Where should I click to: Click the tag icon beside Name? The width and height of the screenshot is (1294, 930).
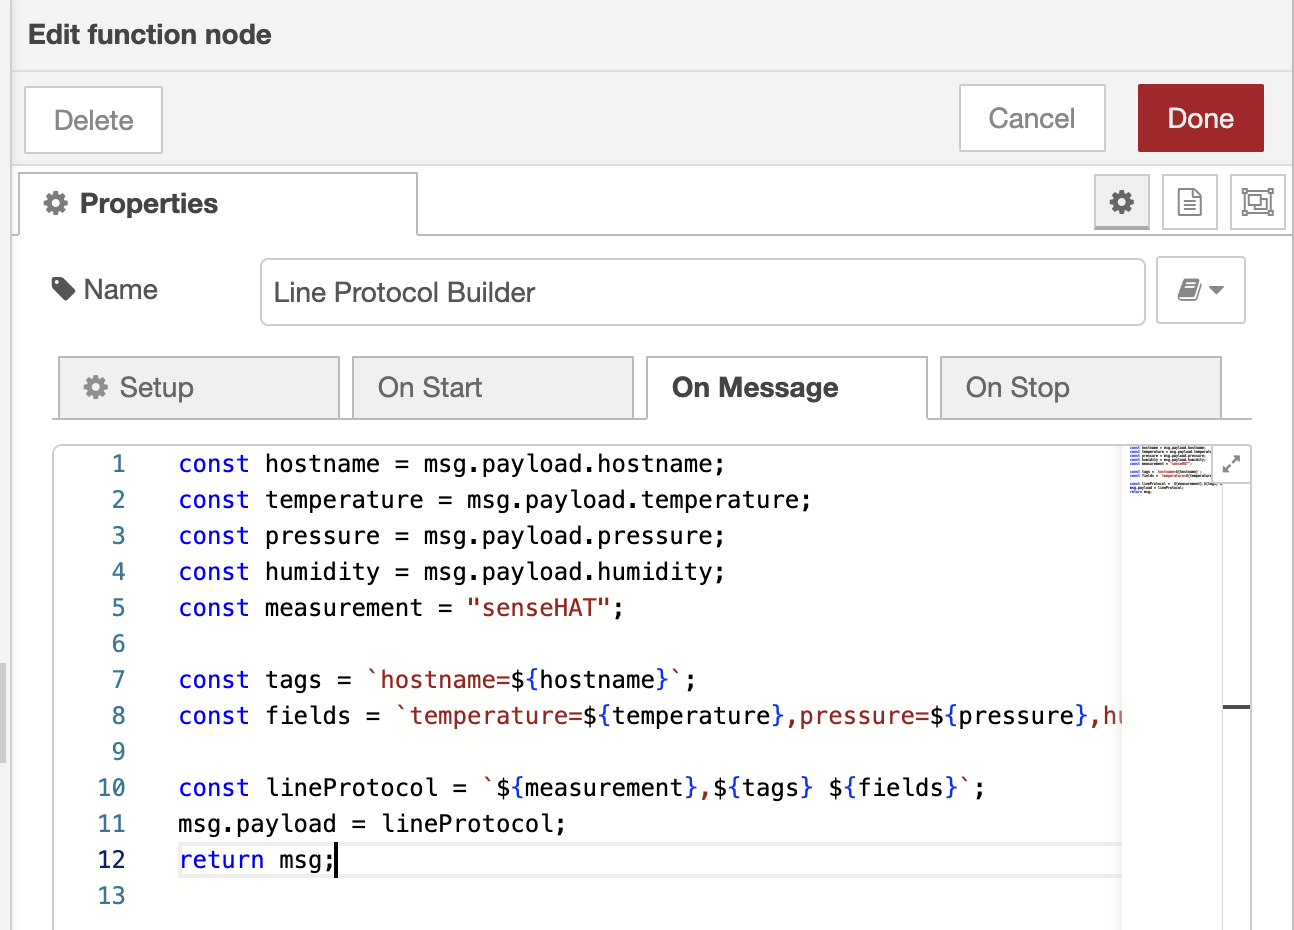point(63,290)
